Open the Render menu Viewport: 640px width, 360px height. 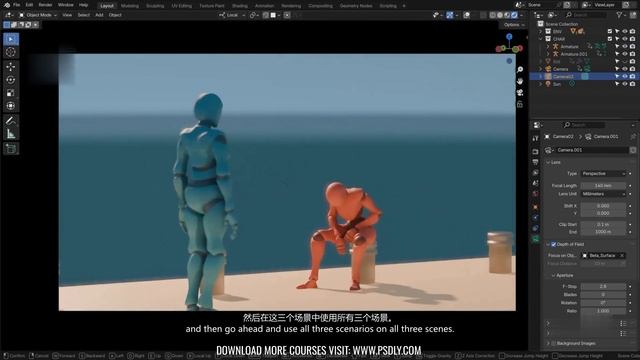pos(45,5)
